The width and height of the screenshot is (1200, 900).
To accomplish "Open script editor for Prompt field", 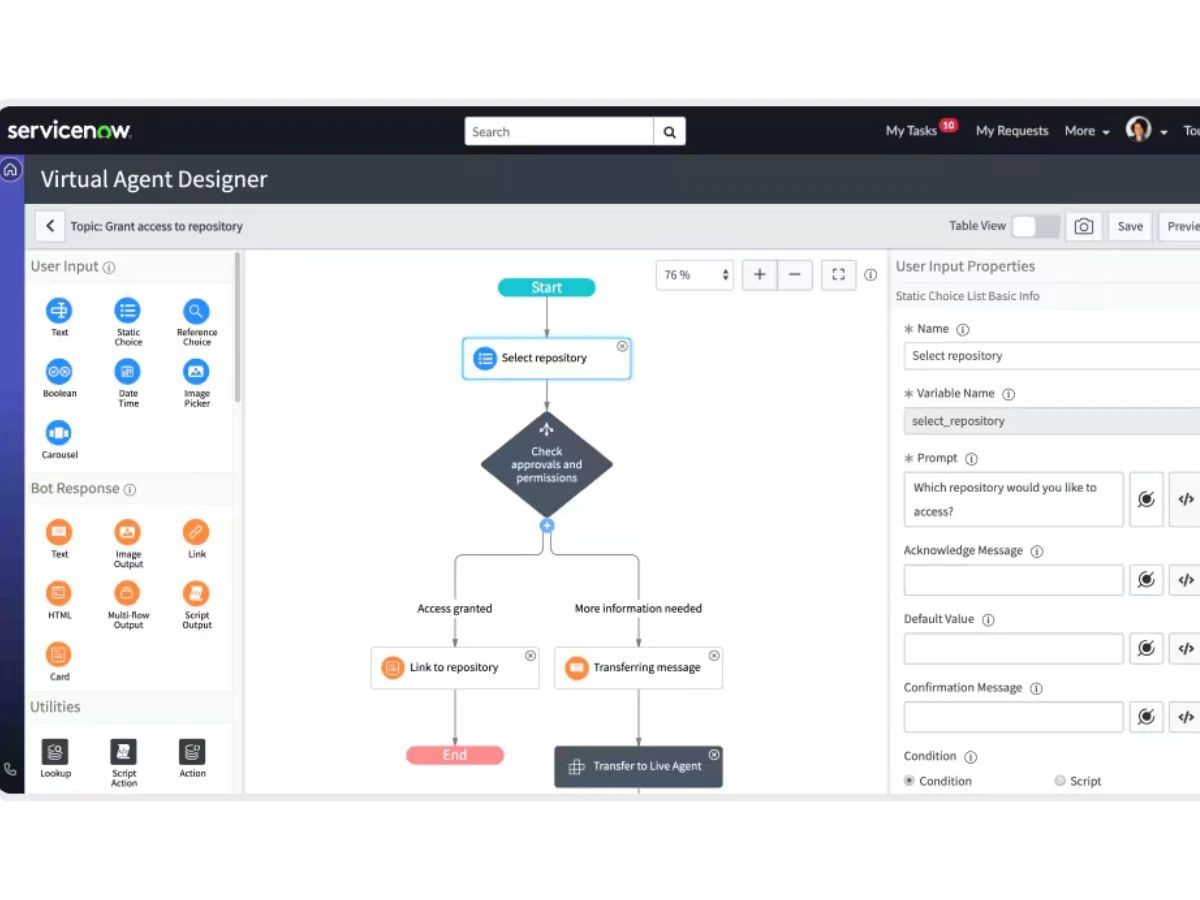I will click(1185, 499).
